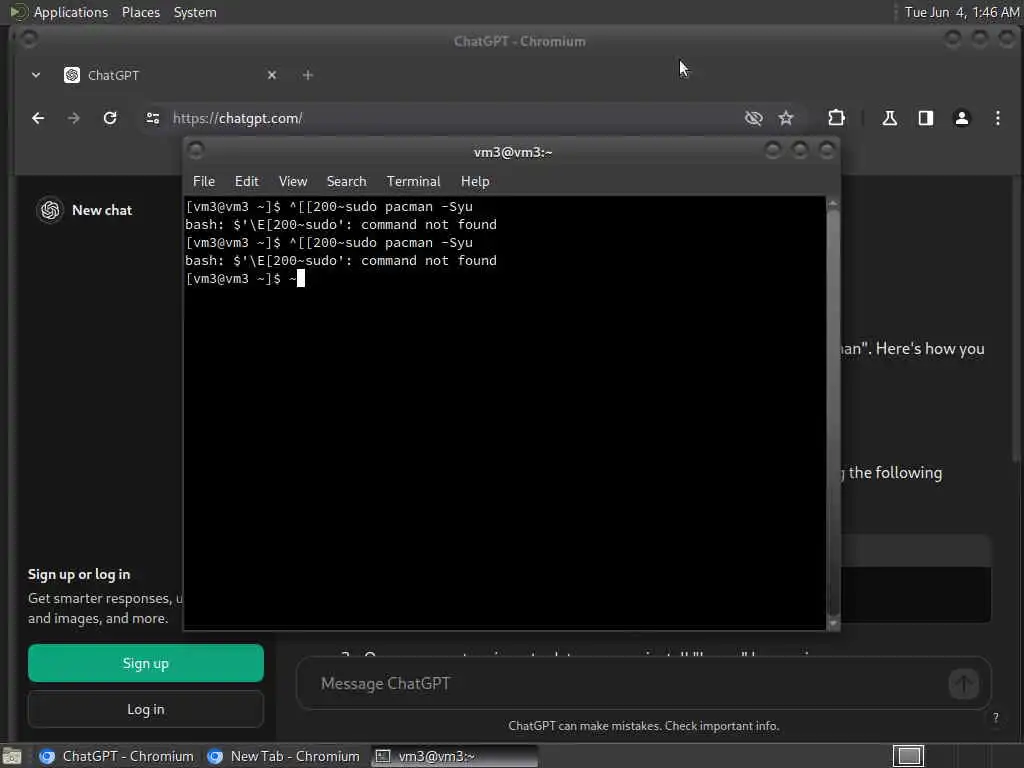Click the clock showing Tue Jun 4
Viewport: 1024px width, 768px height.
[961, 12]
